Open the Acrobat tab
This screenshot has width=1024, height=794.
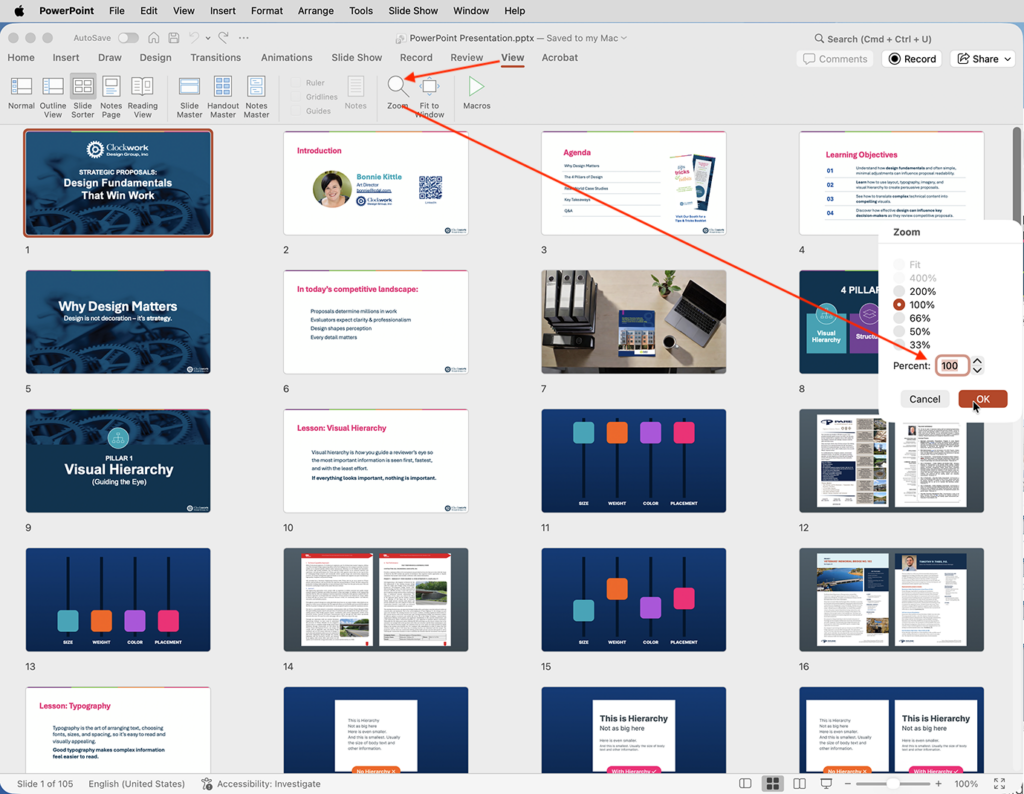[x=560, y=57]
